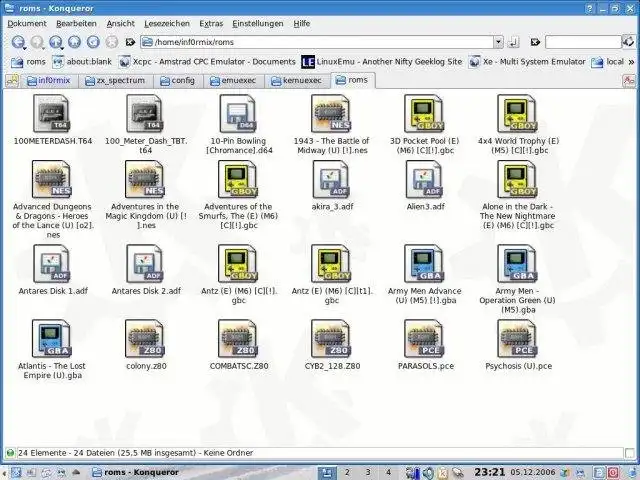Open the Xe Multi System Emulator bookmark

click(x=527, y=62)
